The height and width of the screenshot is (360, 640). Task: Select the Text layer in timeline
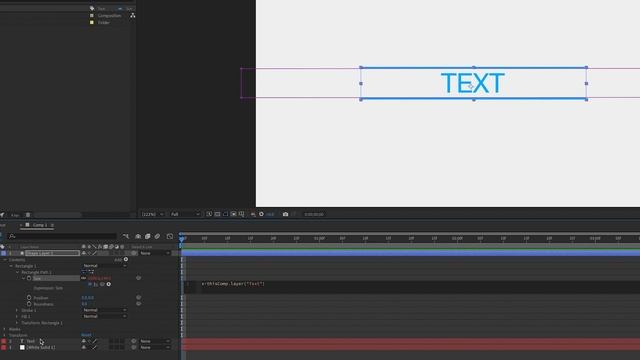31,341
